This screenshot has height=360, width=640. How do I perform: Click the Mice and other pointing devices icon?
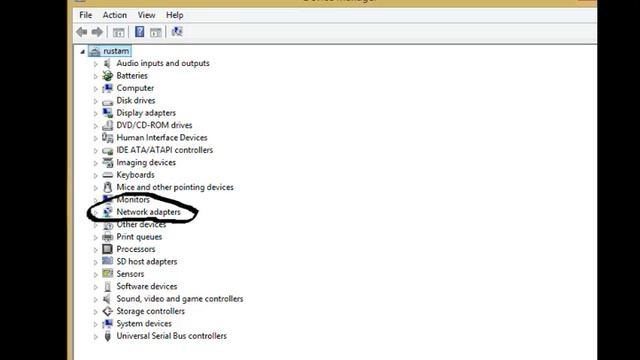[107, 187]
